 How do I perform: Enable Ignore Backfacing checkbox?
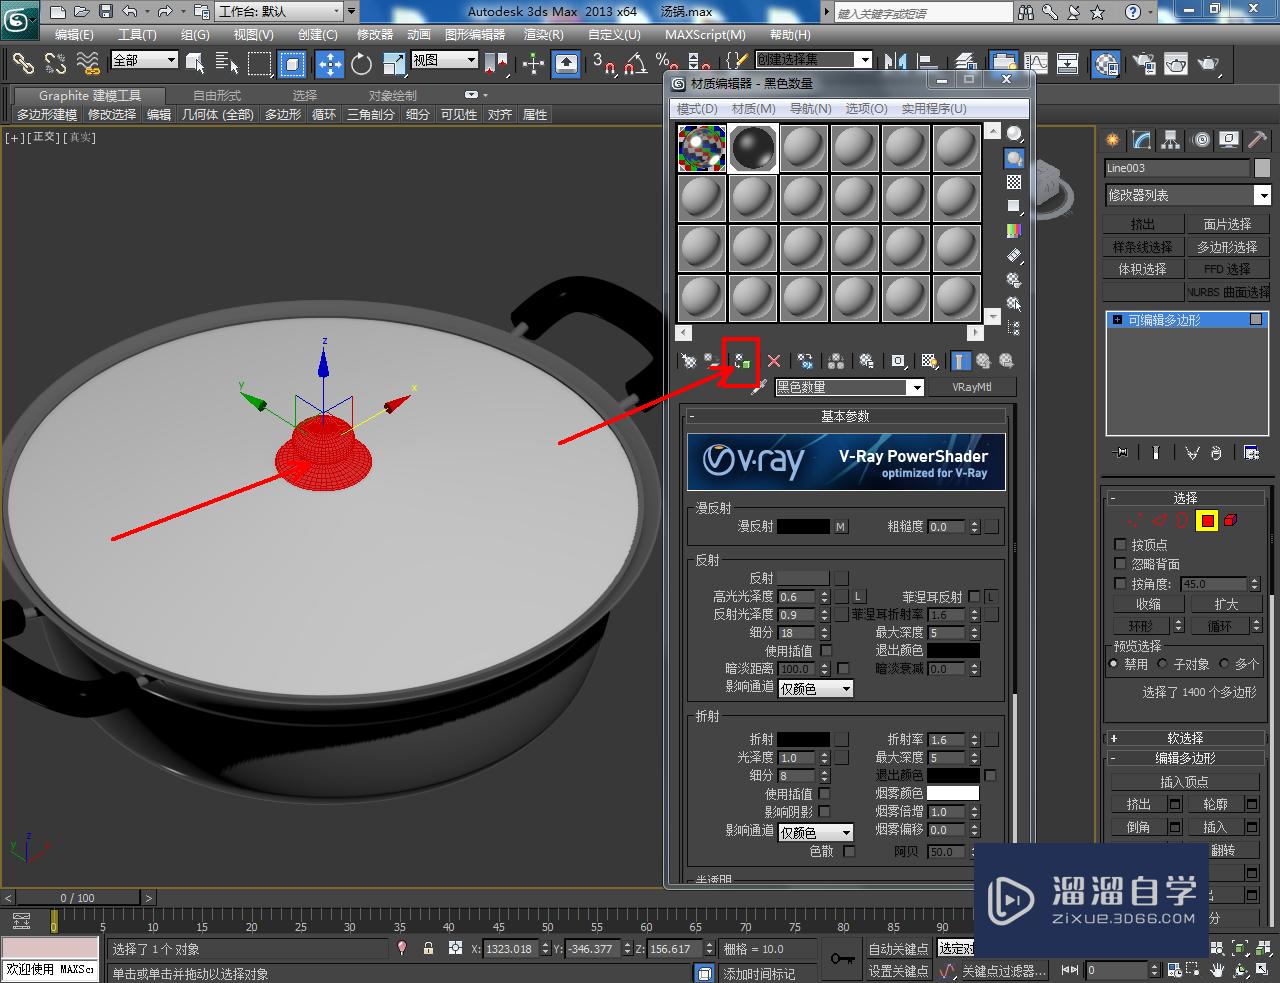[x=1120, y=564]
